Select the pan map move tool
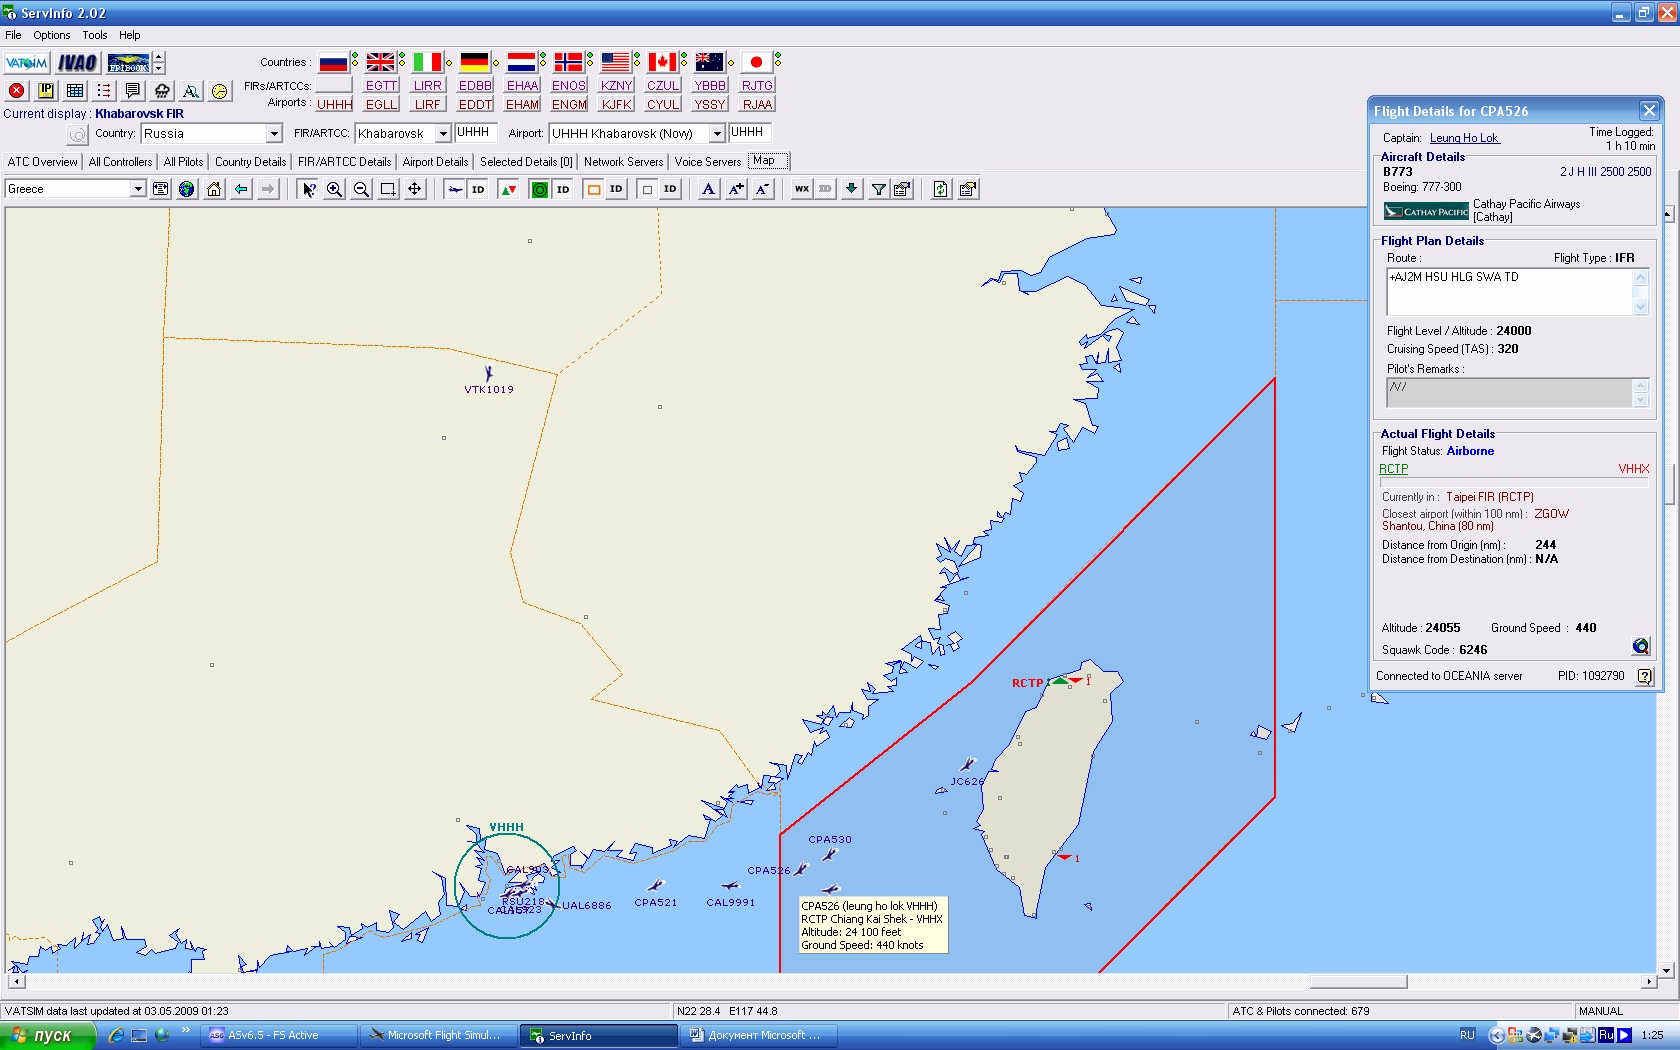The image size is (1680, 1050). click(414, 189)
